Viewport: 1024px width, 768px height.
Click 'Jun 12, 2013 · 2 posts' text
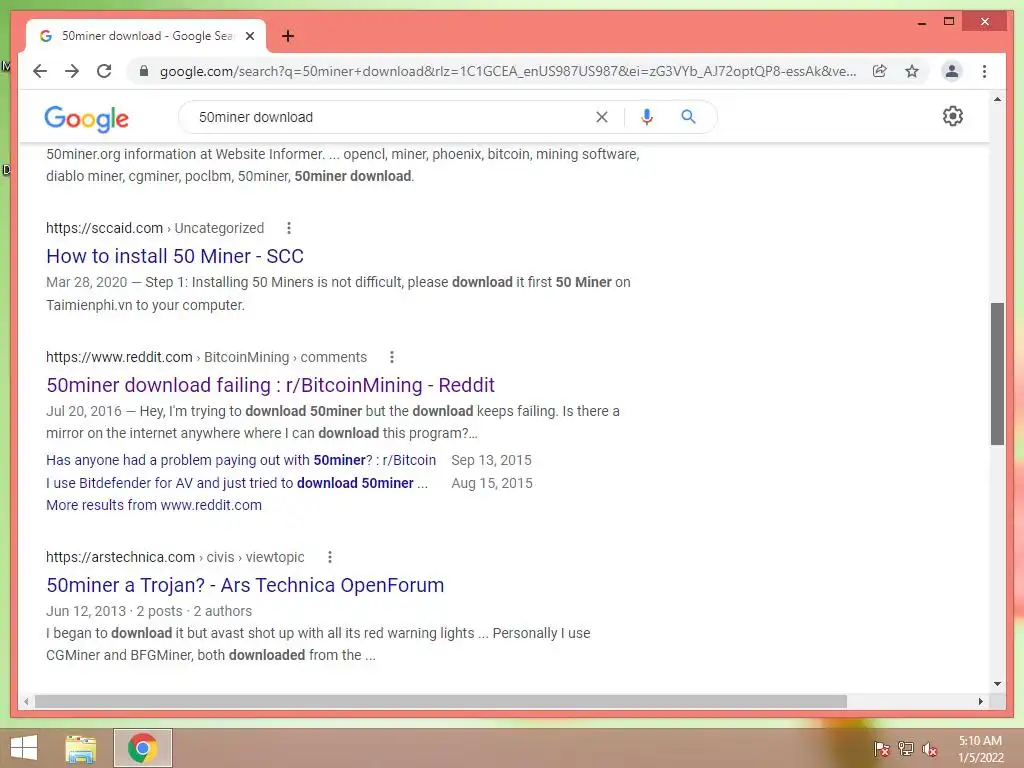[x=114, y=611]
